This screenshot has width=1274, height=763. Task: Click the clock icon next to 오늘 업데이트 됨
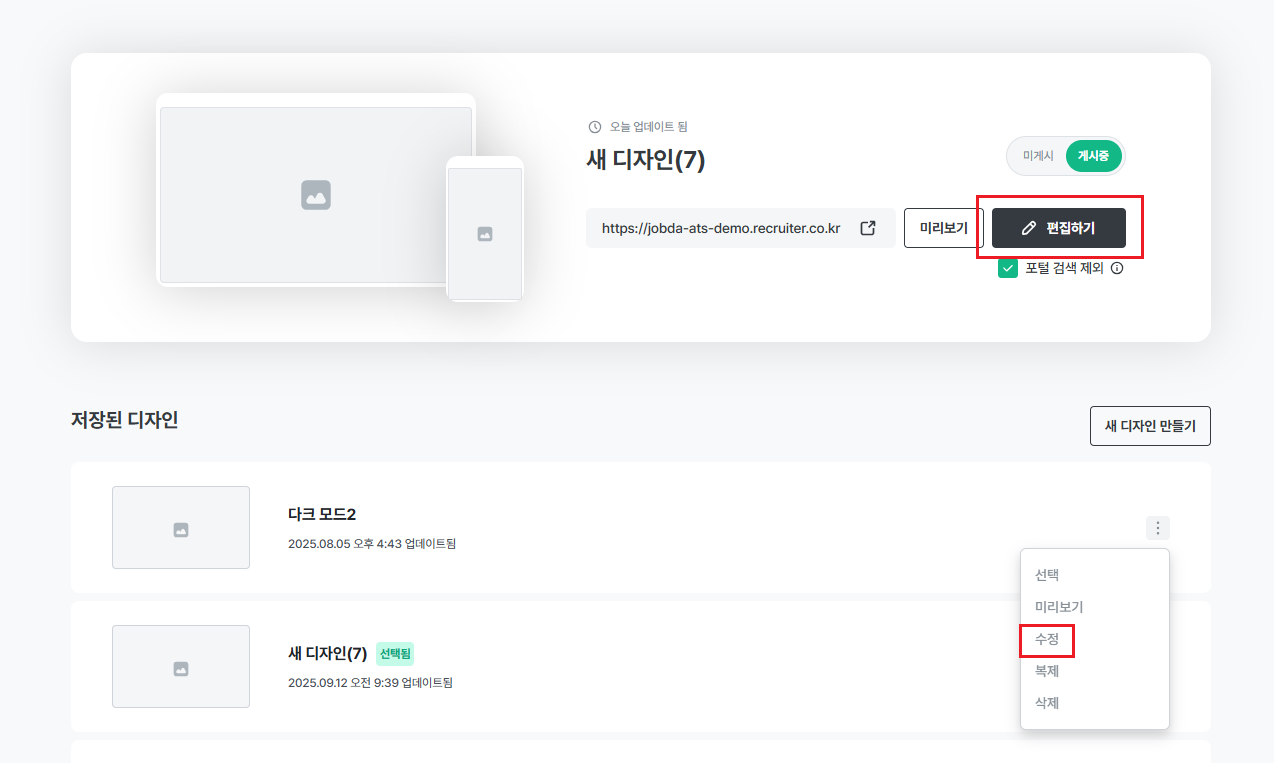[595, 127]
